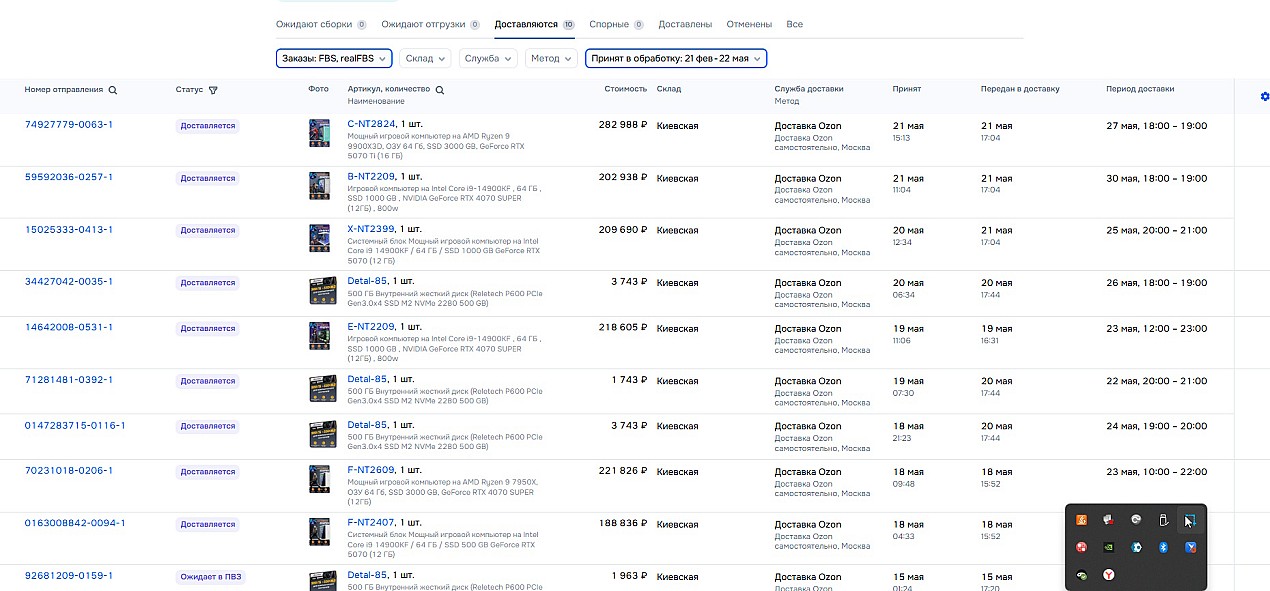Expand the Склад filter dropdown
The width and height of the screenshot is (1270, 591).
(x=425, y=59)
